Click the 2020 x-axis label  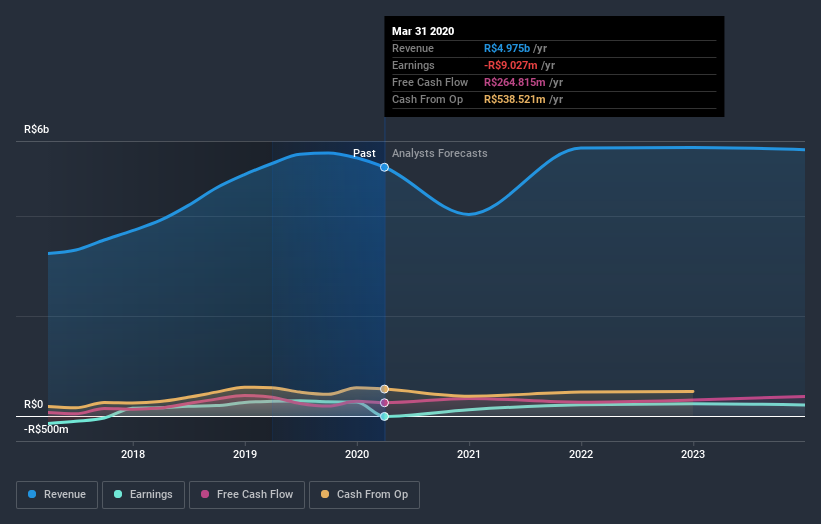(357, 454)
